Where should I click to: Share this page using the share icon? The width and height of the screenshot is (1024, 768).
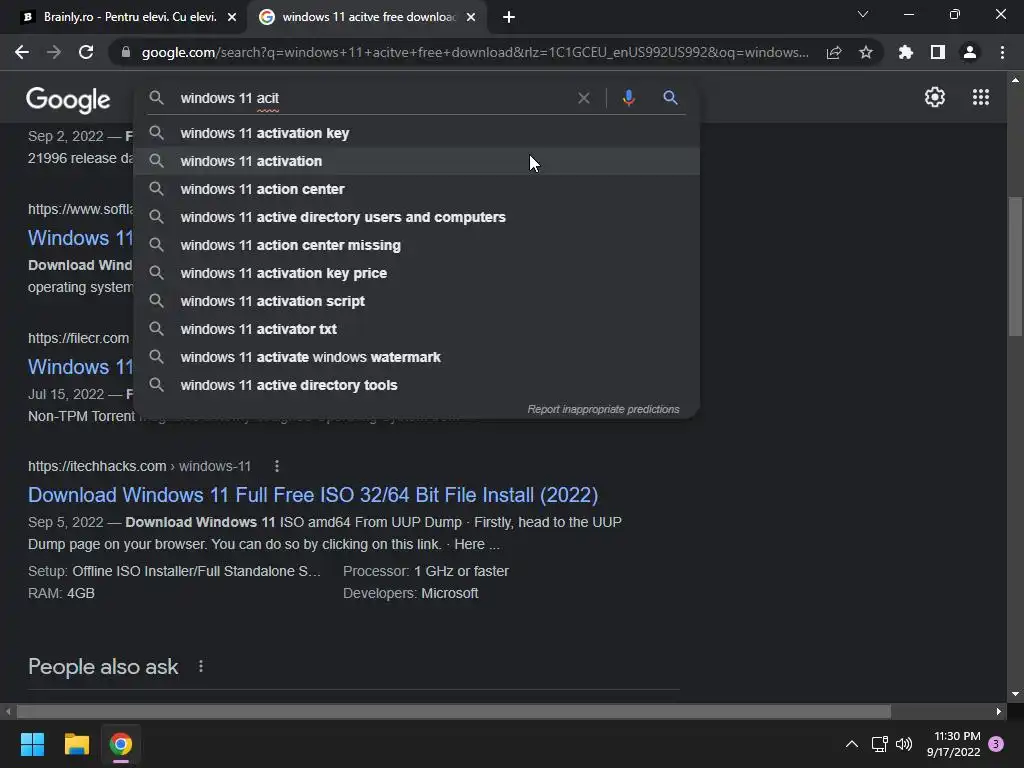coord(834,53)
